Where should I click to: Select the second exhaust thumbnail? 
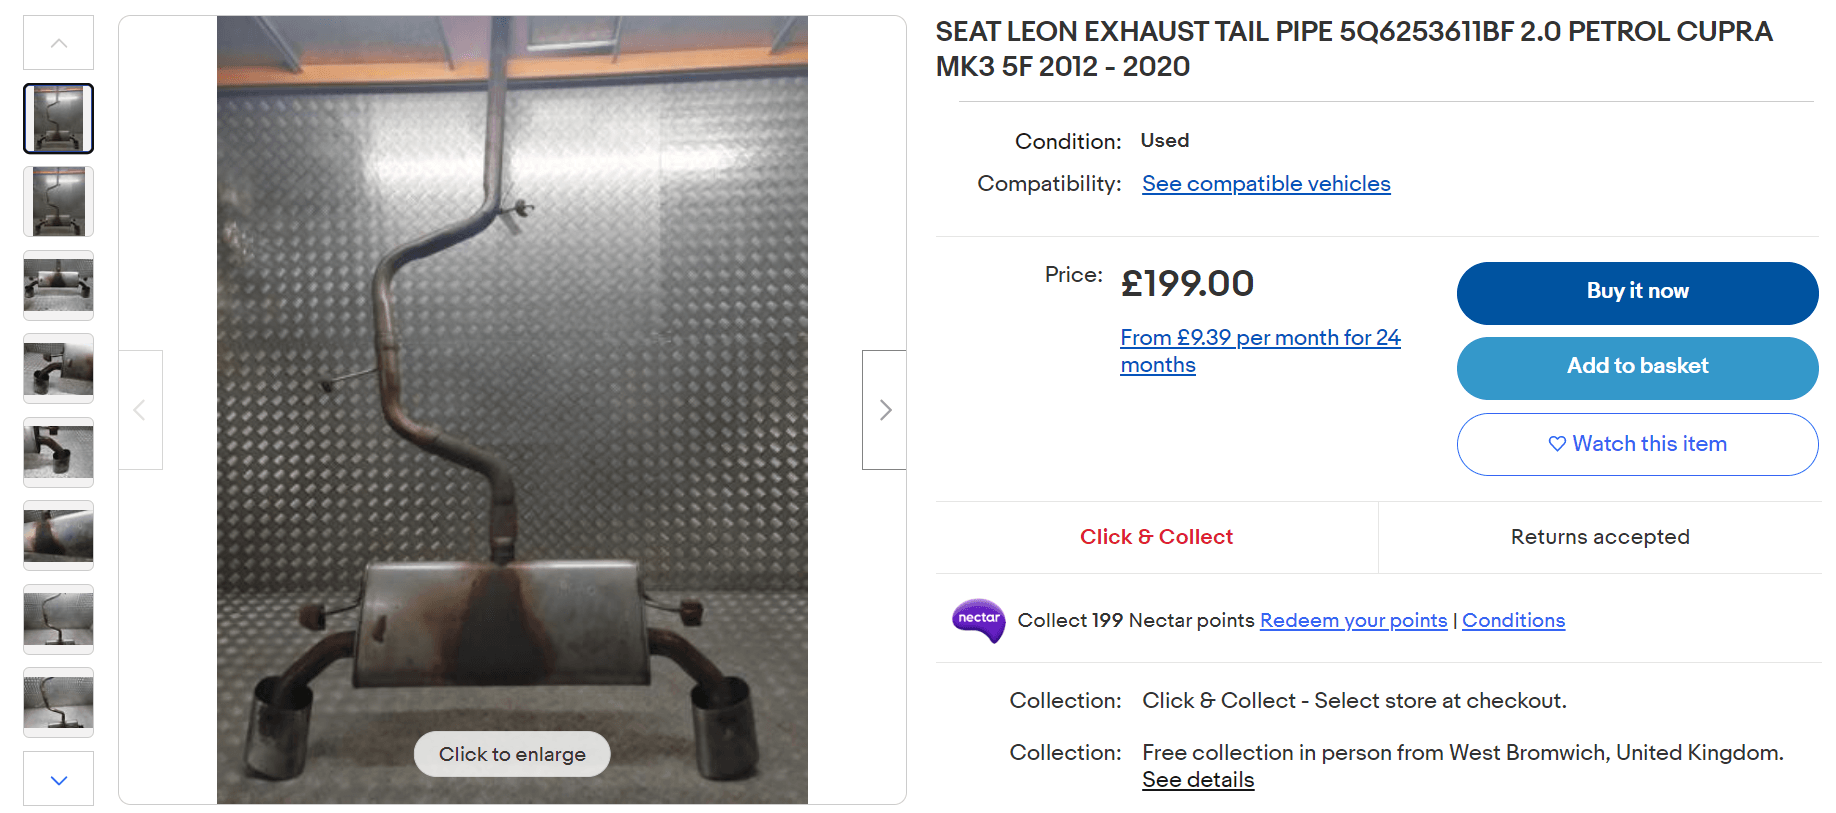59,201
